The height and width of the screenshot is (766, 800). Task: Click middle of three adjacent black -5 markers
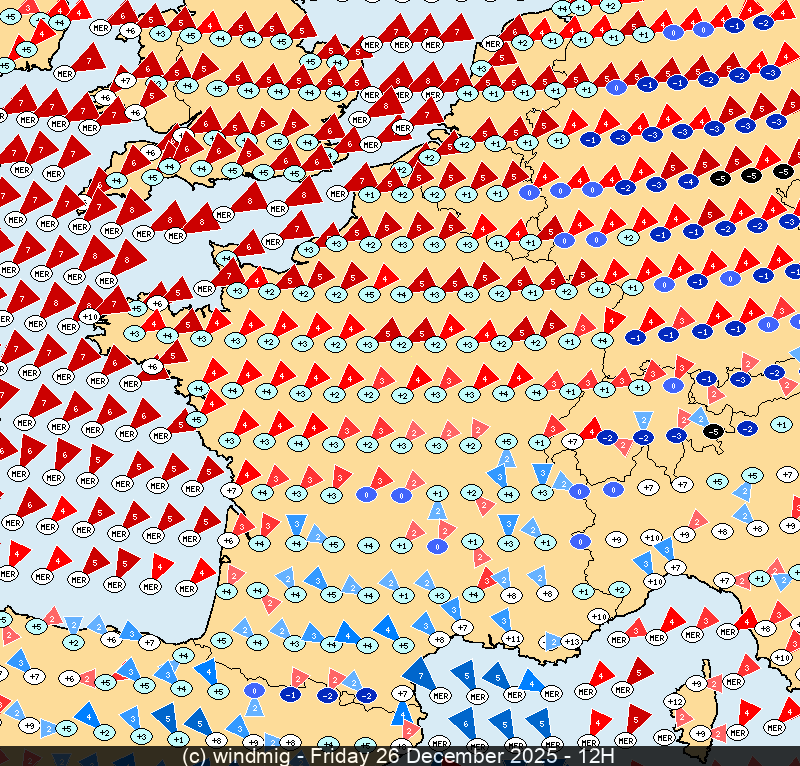pyautogui.click(x=752, y=176)
